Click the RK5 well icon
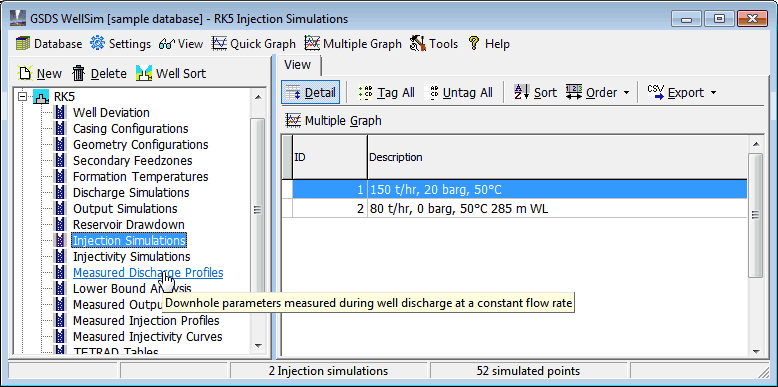This screenshot has height=387, width=778. tap(41, 97)
